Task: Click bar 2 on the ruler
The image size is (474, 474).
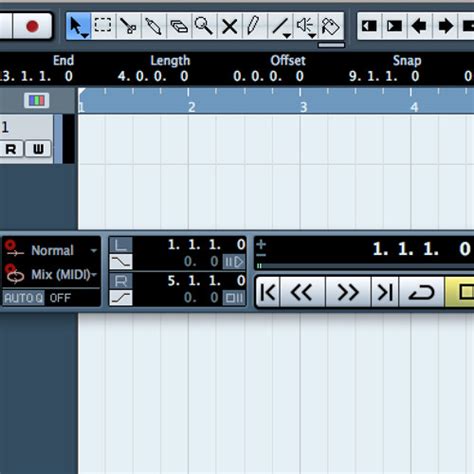Action: coord(191,107)
